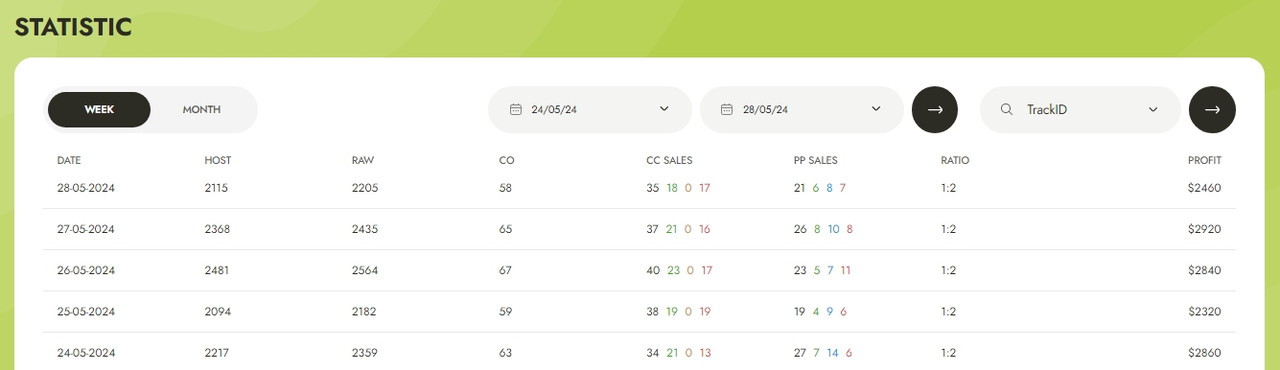Click the PP SALES column header
Viewport: 1280px width, 370px height.
point(816,160)
